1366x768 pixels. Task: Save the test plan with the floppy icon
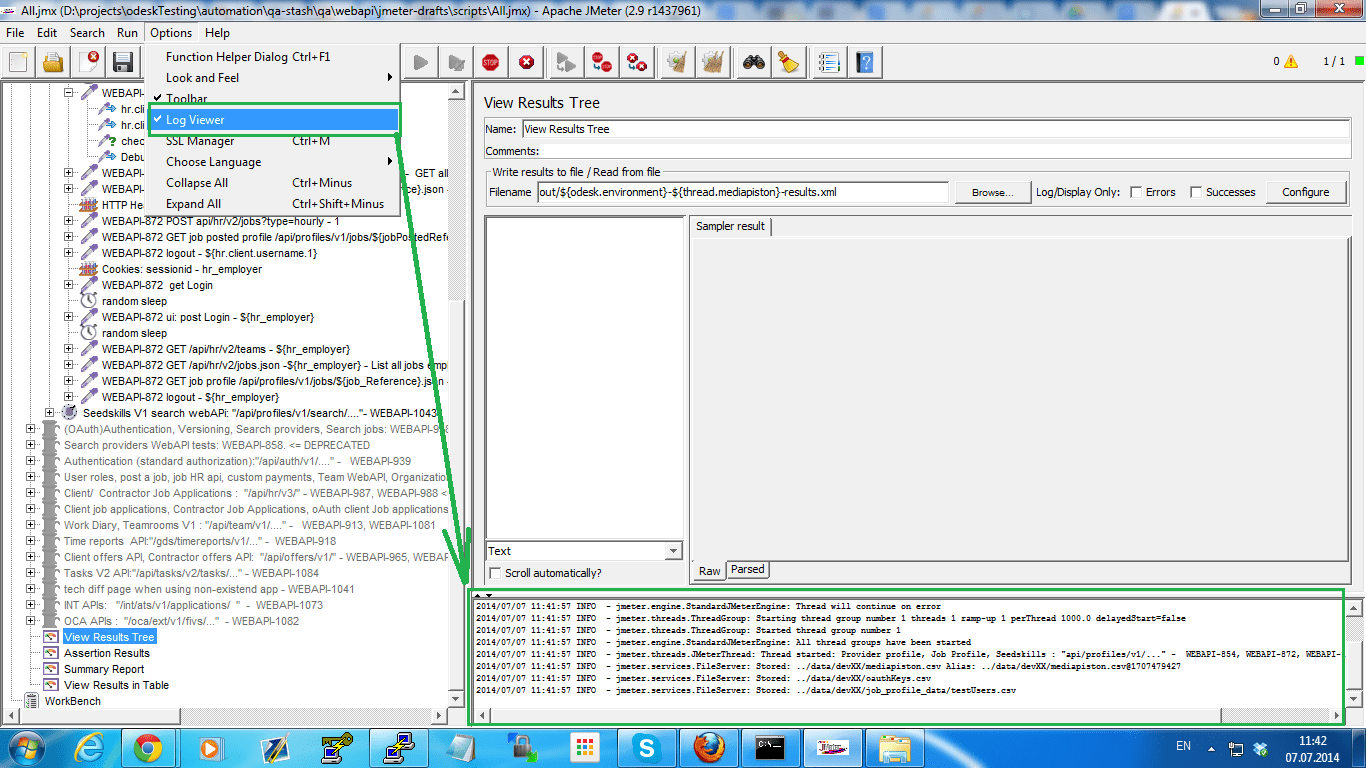coord(123,63)
